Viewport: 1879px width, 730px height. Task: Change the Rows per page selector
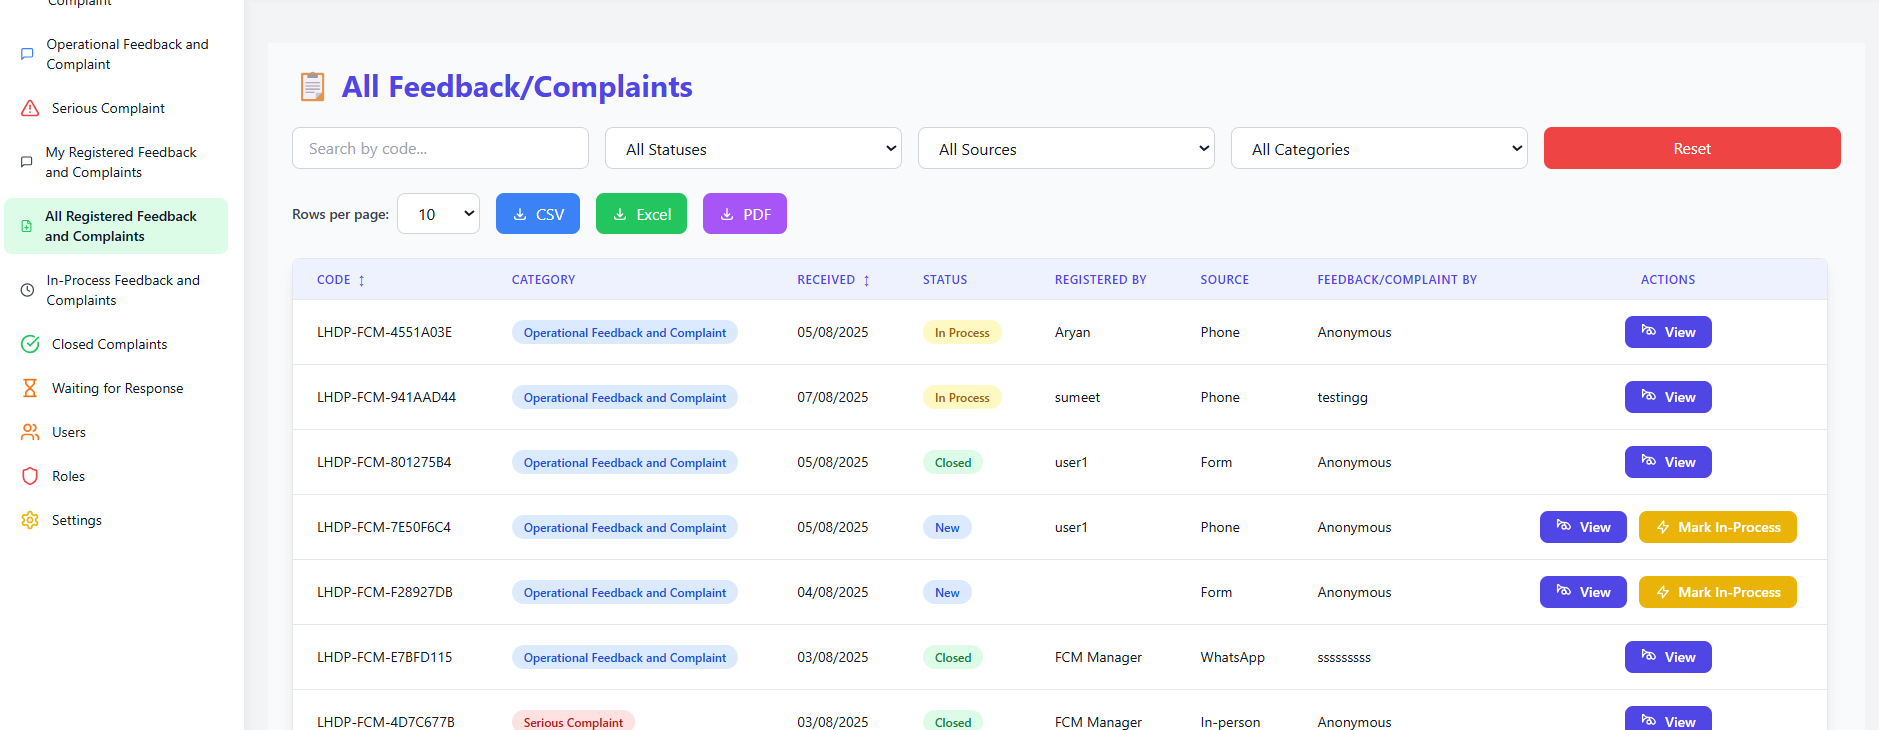(x=438, y=214)
